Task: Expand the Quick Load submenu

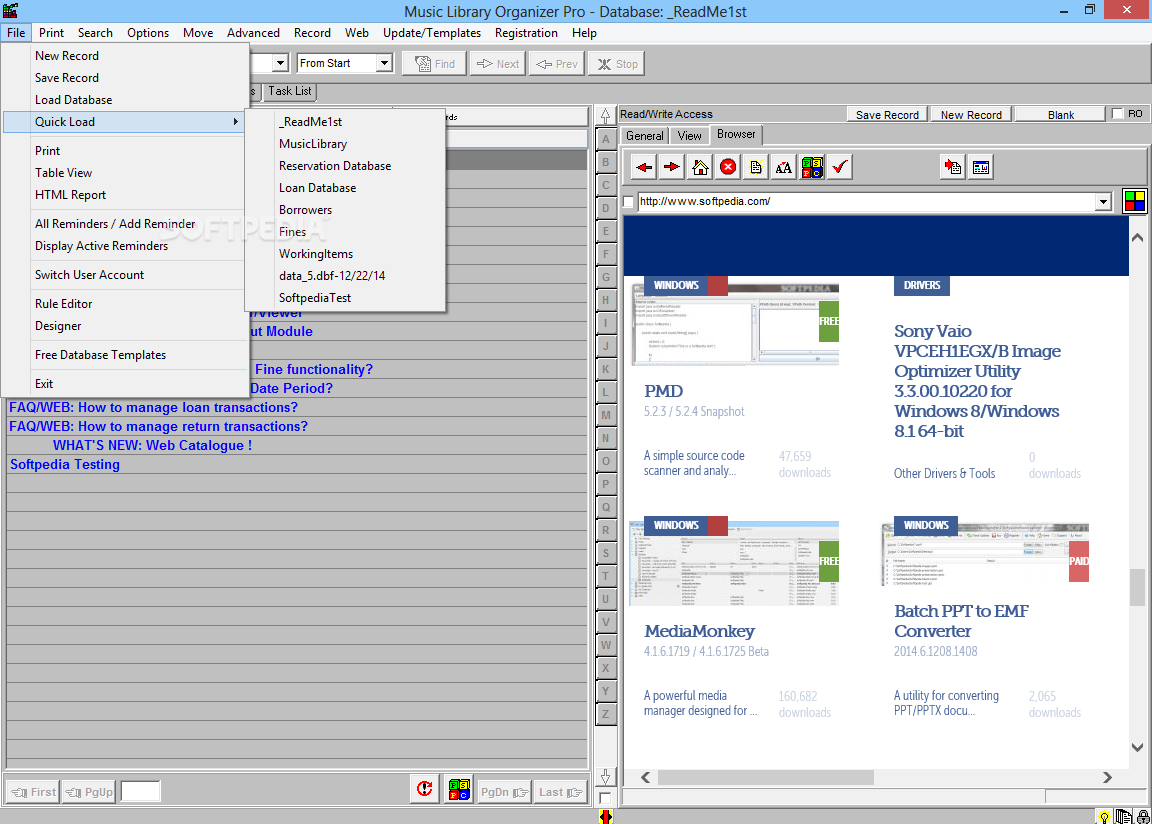Action: pyautogui.click(x=124, y=122)
